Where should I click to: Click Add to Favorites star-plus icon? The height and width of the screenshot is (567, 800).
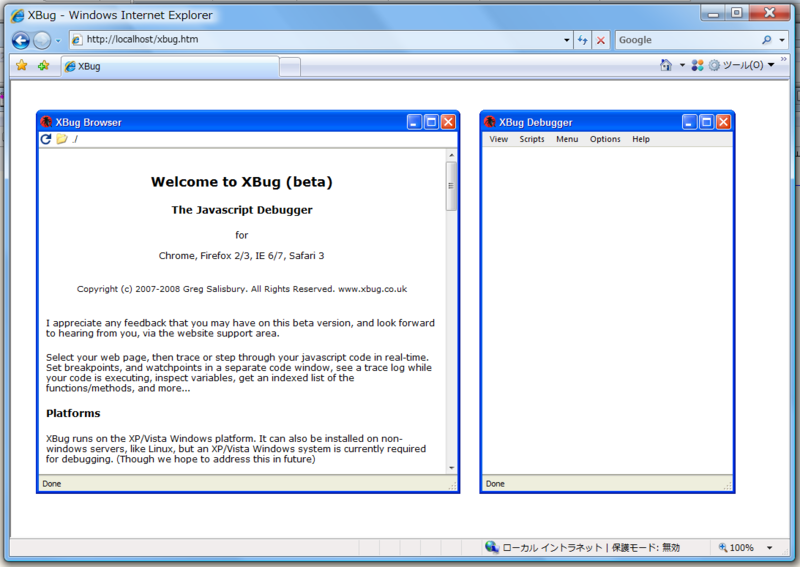(44, 65)
